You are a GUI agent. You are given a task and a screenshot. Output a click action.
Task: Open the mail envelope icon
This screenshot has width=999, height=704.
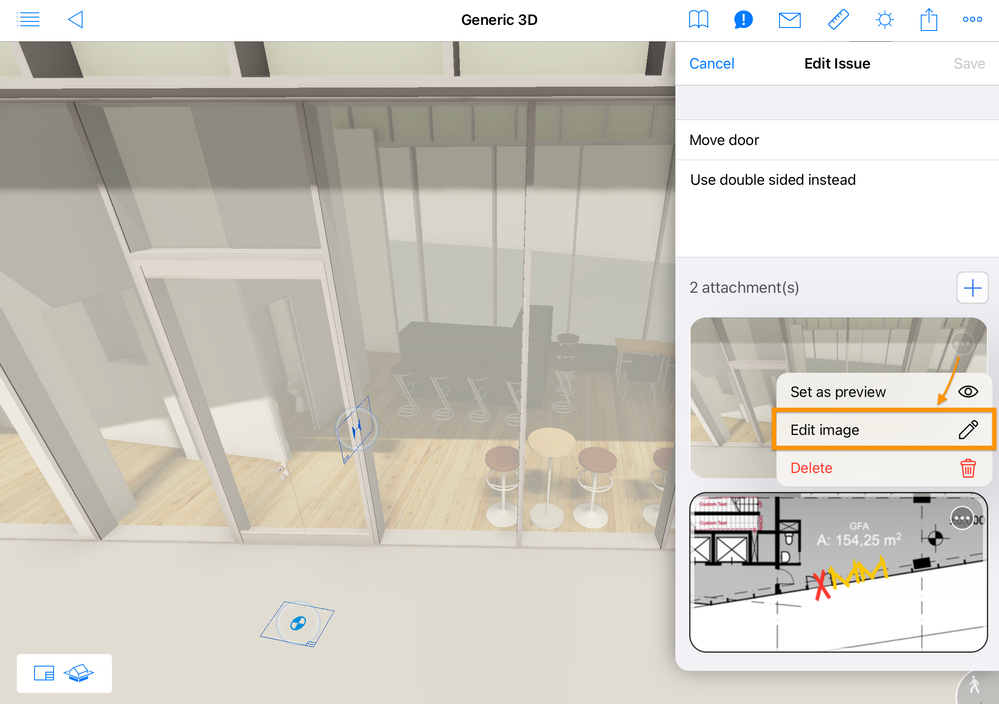[x=789, y=20]
